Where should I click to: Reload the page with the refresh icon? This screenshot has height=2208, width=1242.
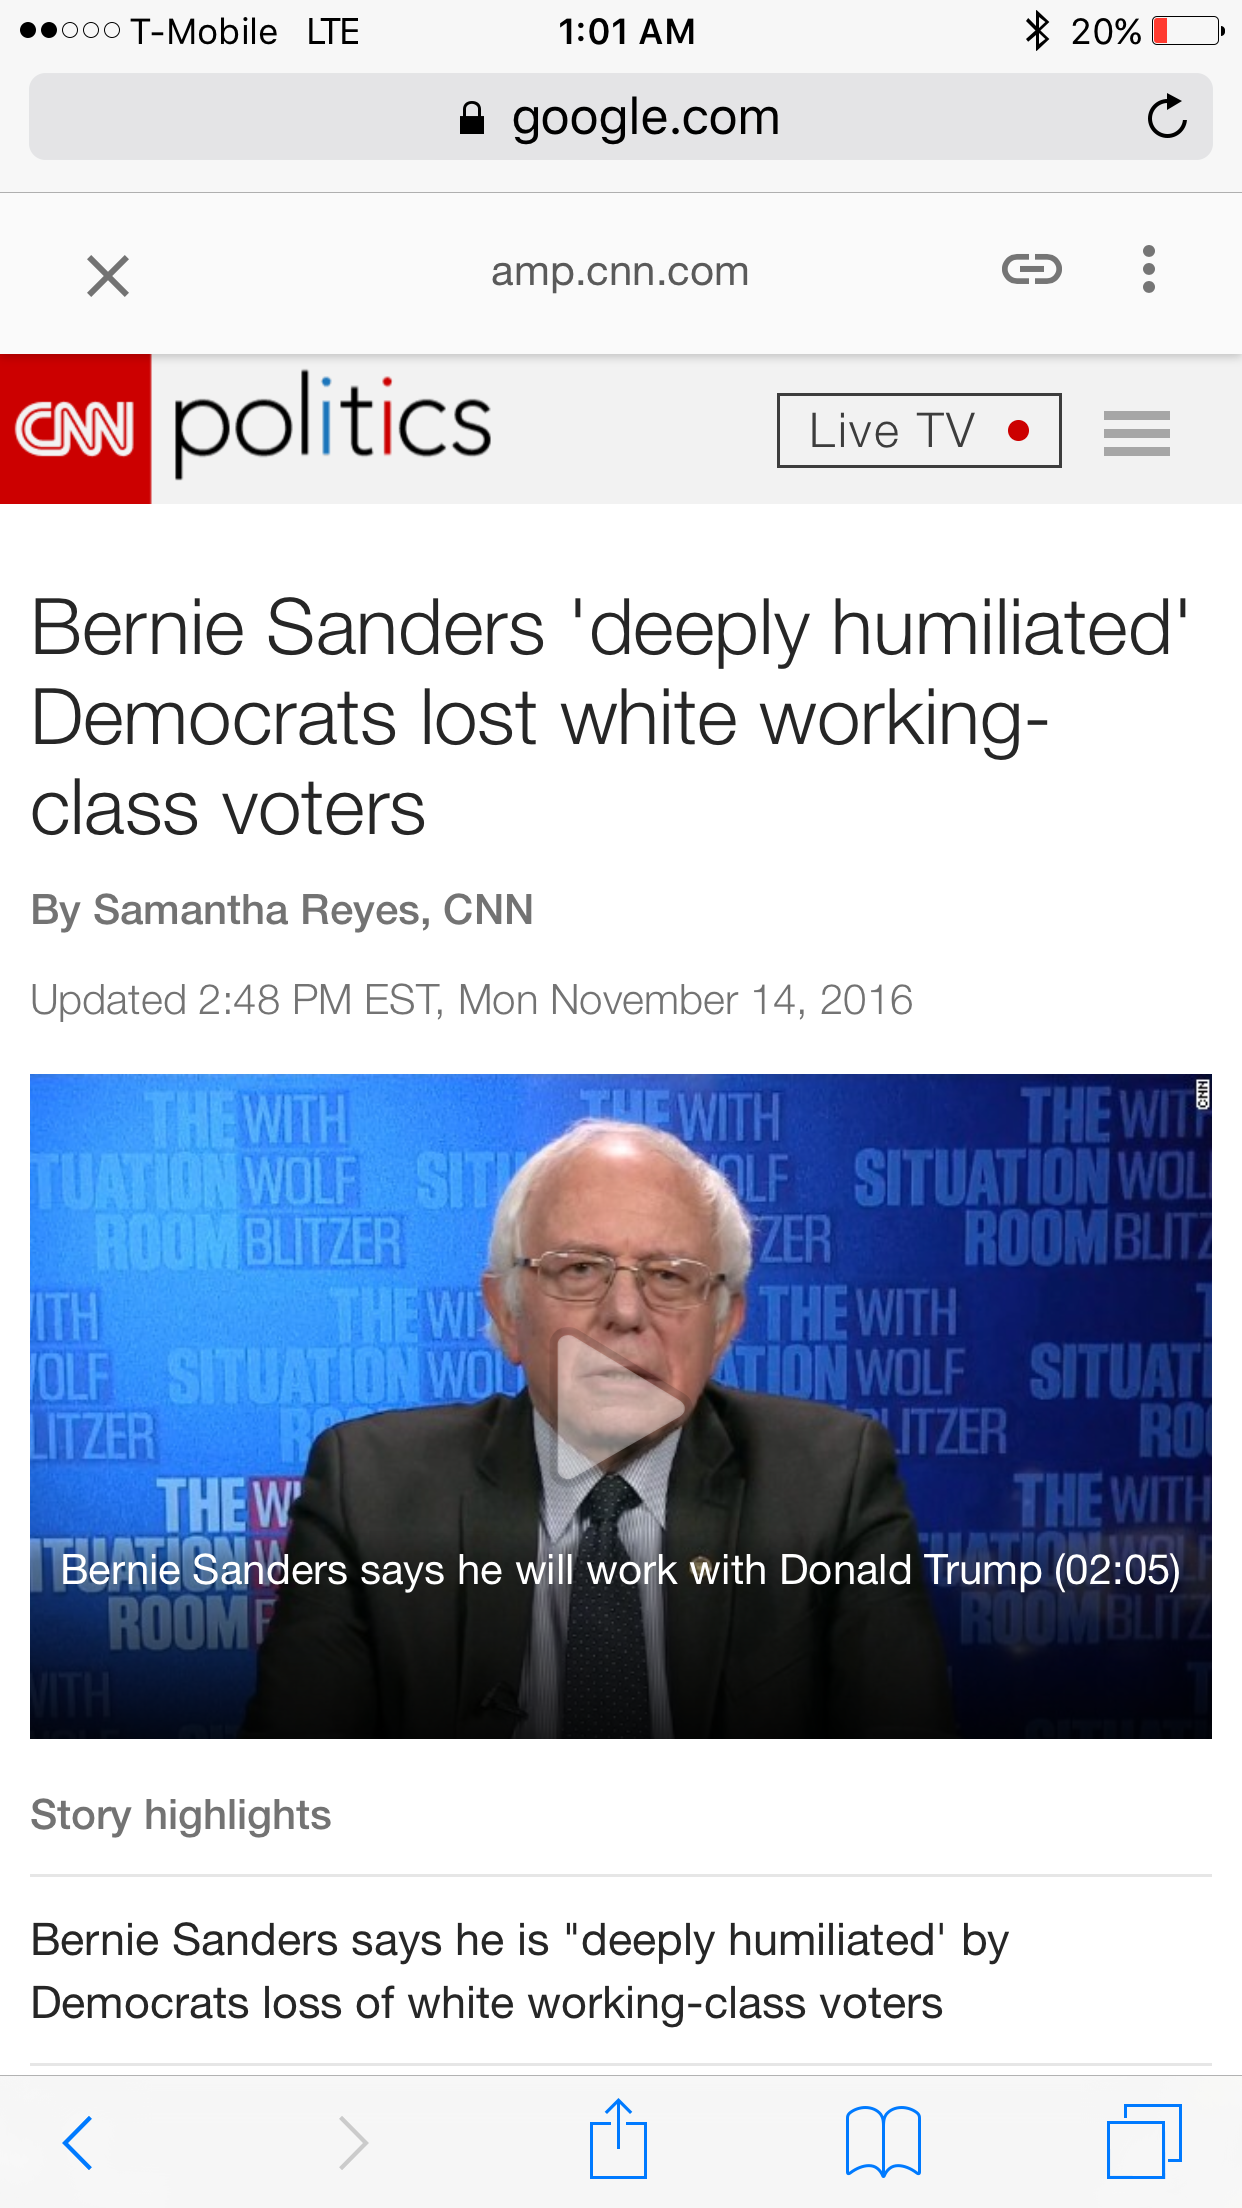[x=1166, y=117]
